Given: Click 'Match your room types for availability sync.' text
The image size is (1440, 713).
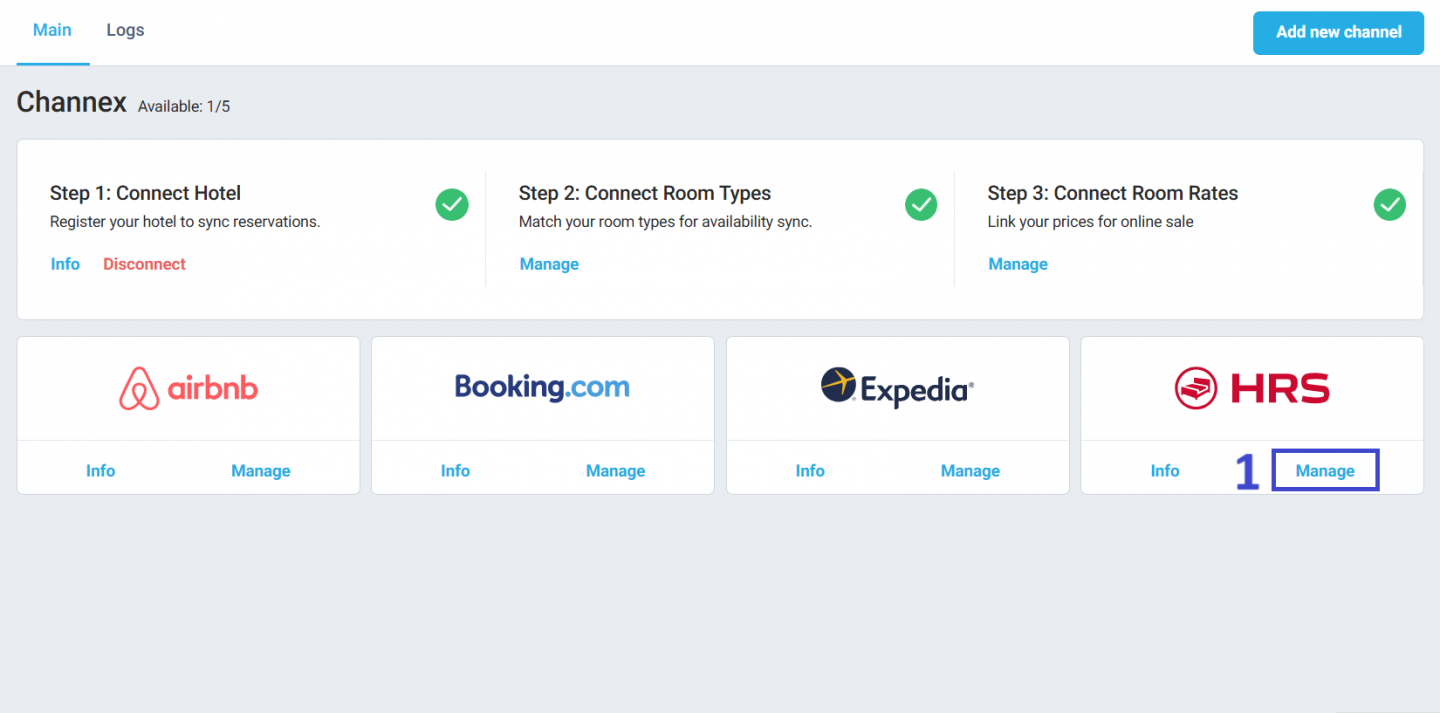Looking at the screenshot, I should click(x=665, y=222).
